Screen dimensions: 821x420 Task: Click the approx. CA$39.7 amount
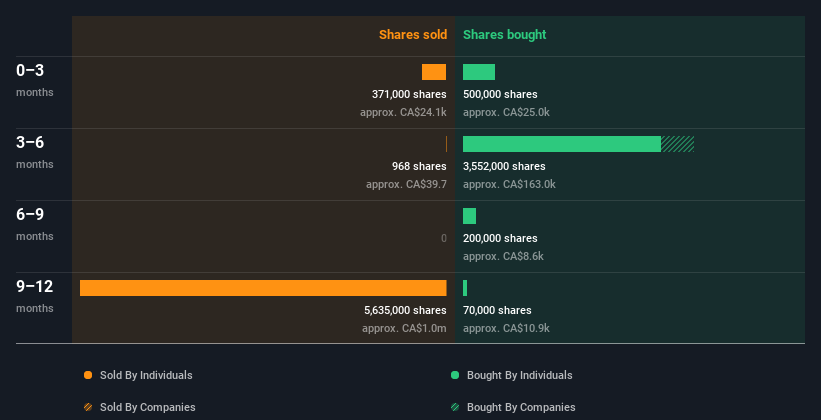(x=406, y=184)
